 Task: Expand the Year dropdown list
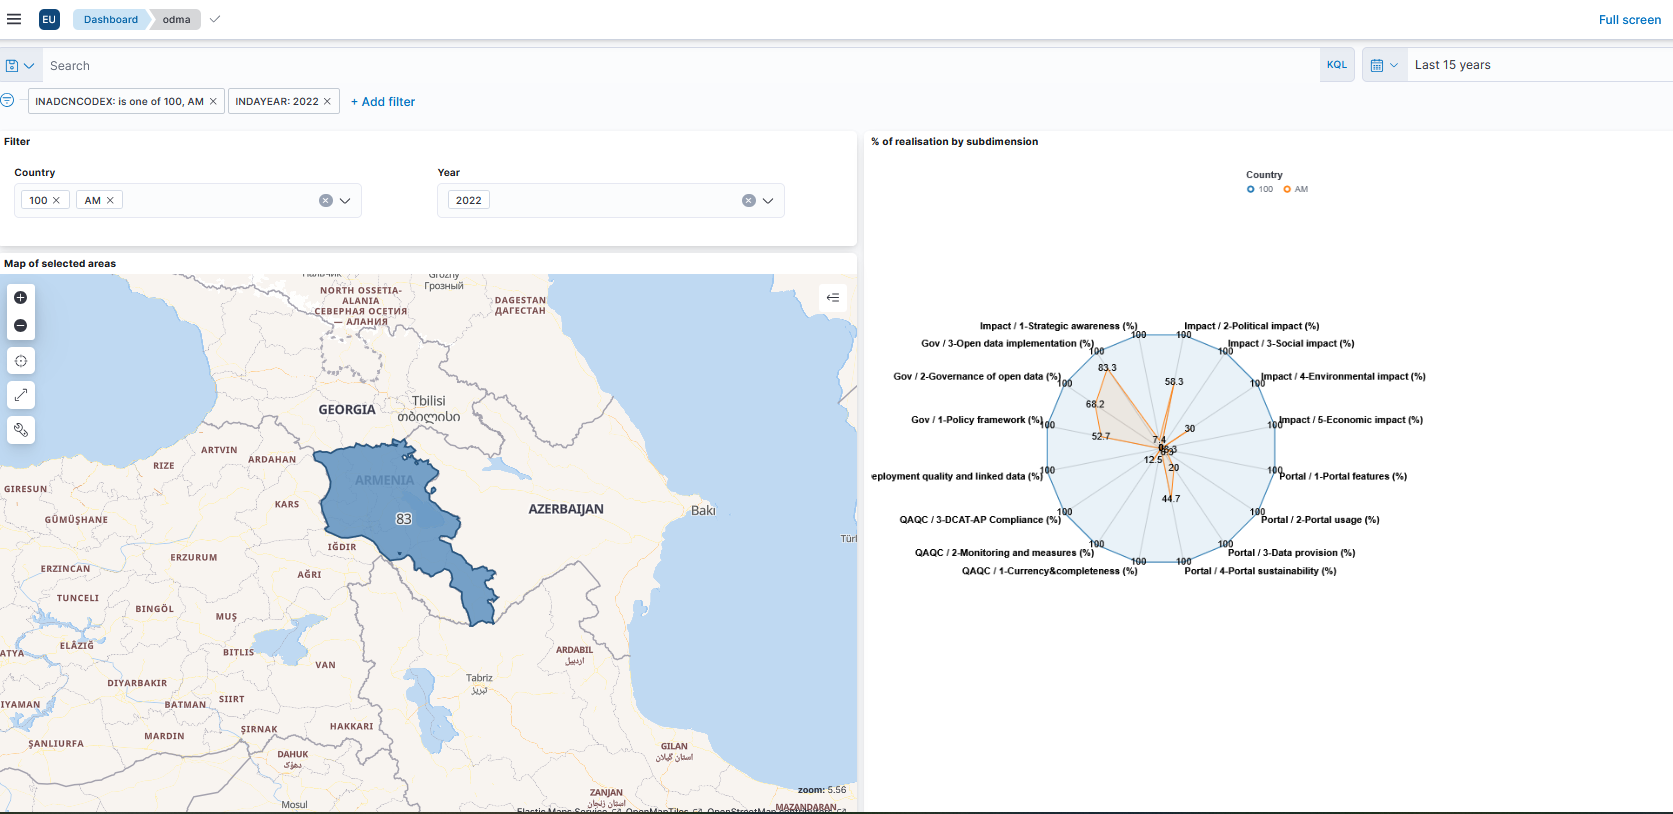pyautogui.click(x=768, y=201)
